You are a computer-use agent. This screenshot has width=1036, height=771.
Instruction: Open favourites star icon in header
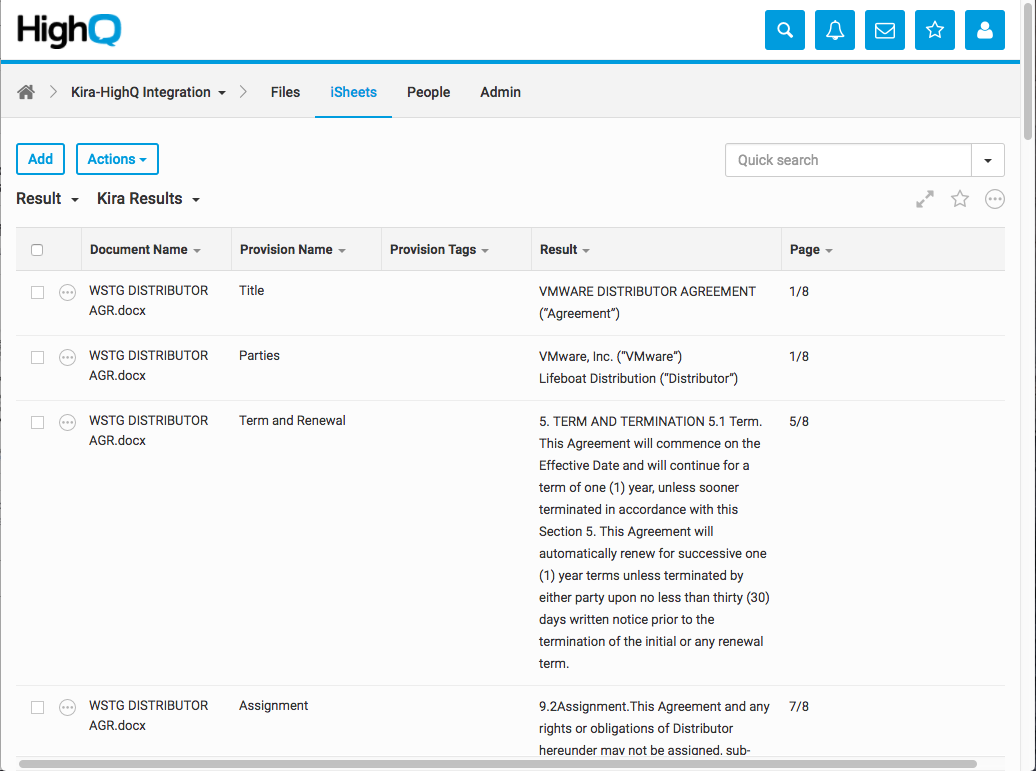point(934,30)
